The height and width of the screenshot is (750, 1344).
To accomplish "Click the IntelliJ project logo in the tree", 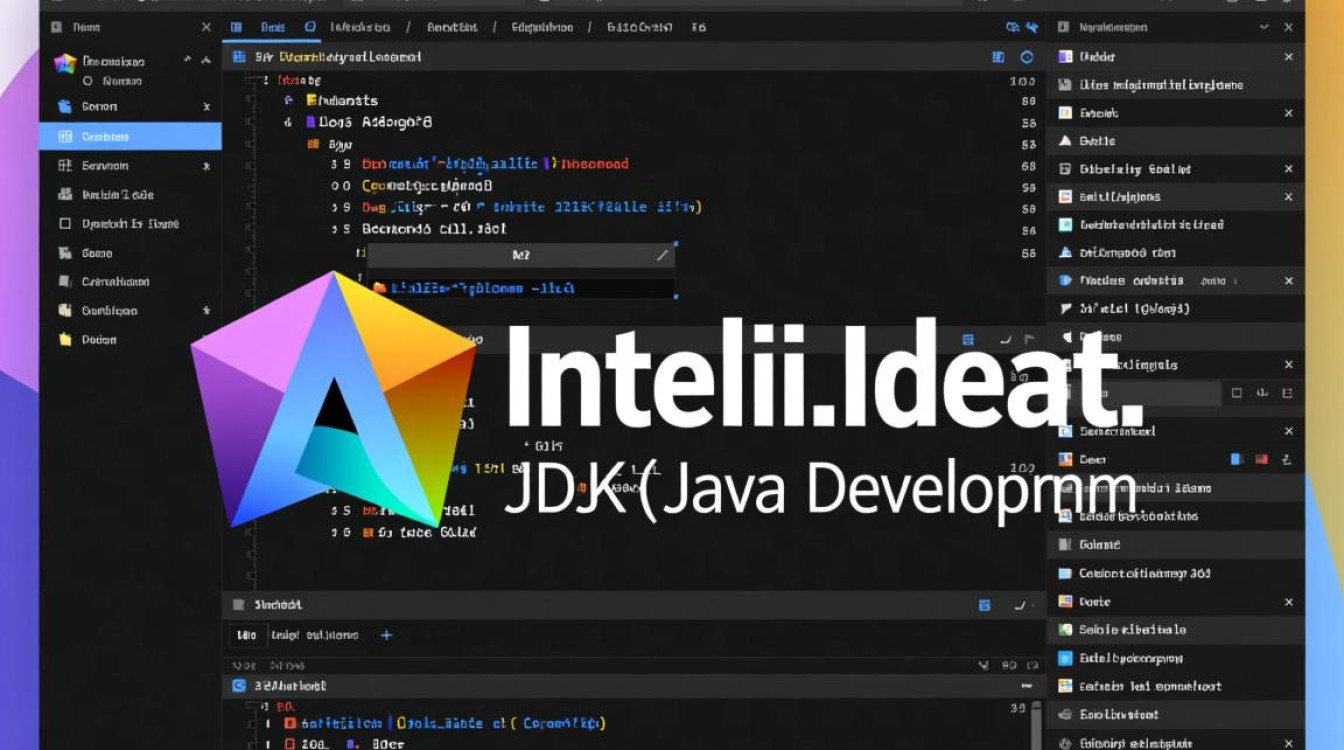I will (x=63, y=62).
